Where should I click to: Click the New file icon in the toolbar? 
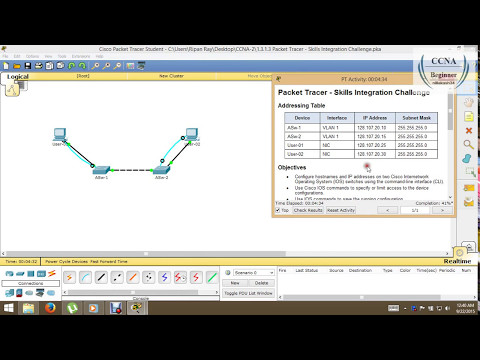pos(6,66)
